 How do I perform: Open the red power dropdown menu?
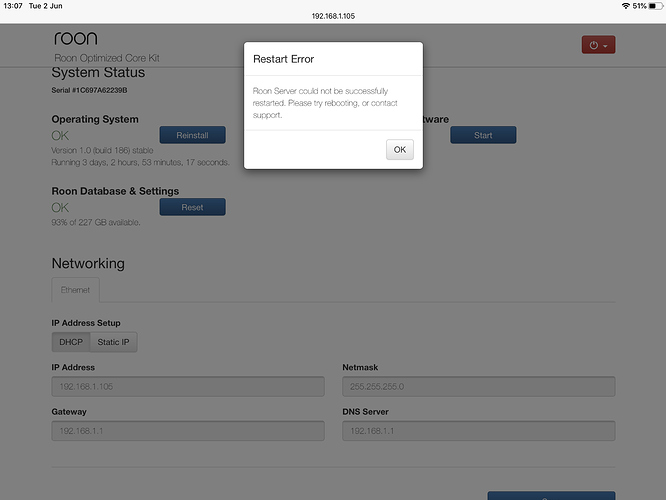click(598, 45)
